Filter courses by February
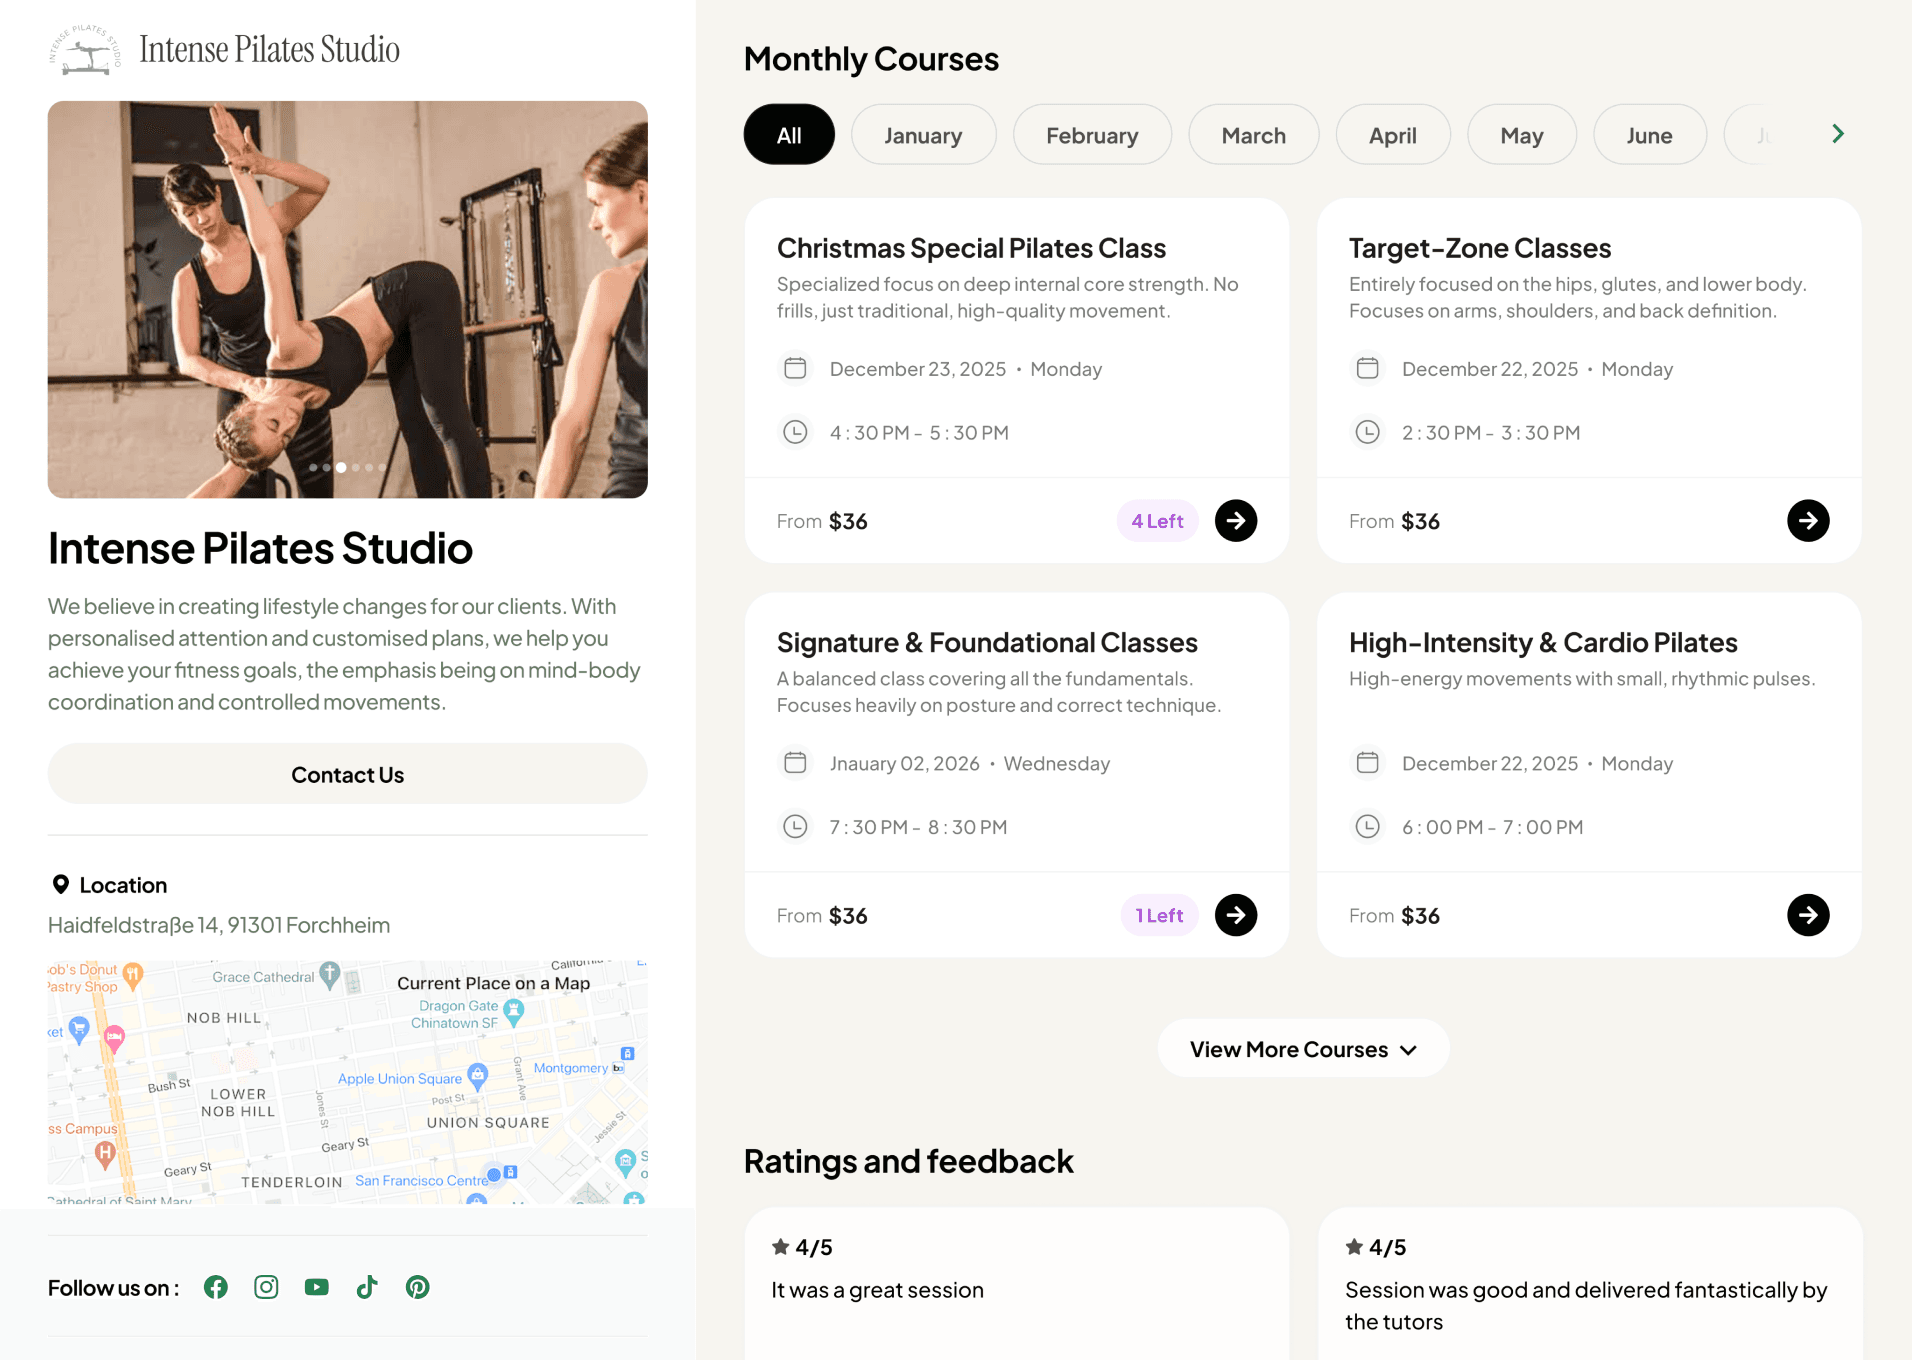The height and width of the screenshot is (1360, 1912). tap(1092, 135)
